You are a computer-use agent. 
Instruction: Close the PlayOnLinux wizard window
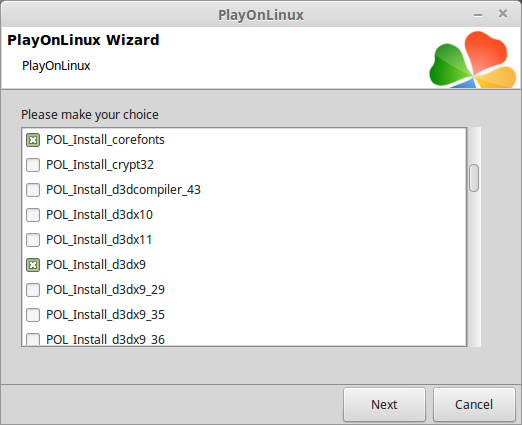pos(503,14)
